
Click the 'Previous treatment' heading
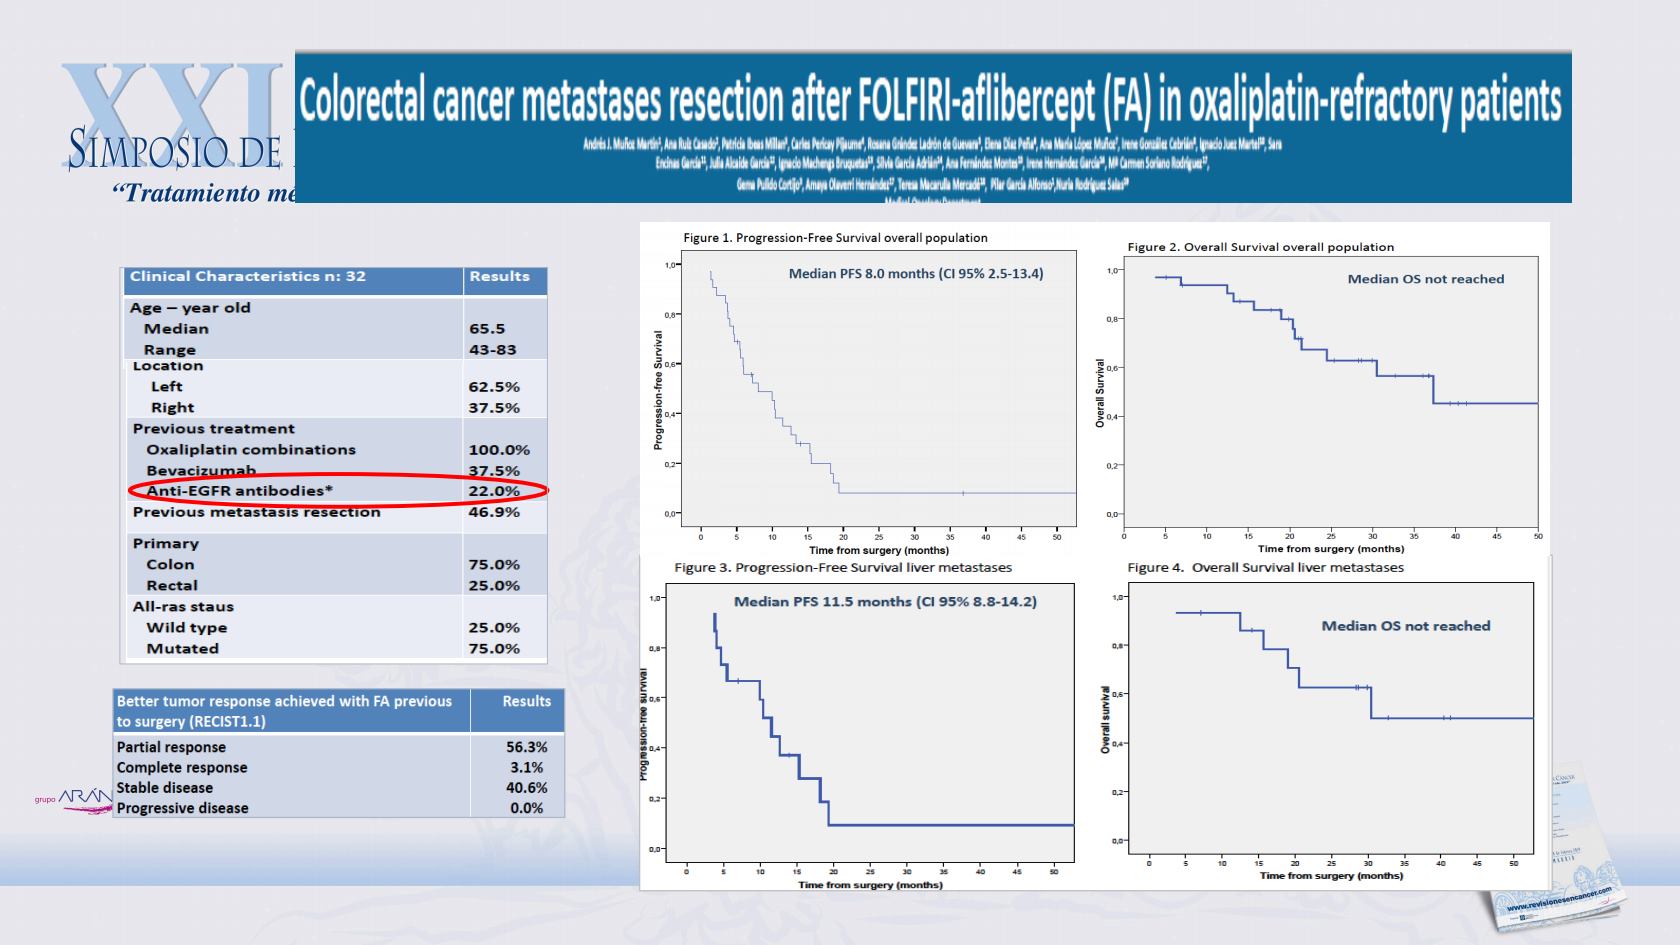coord(213,429)
